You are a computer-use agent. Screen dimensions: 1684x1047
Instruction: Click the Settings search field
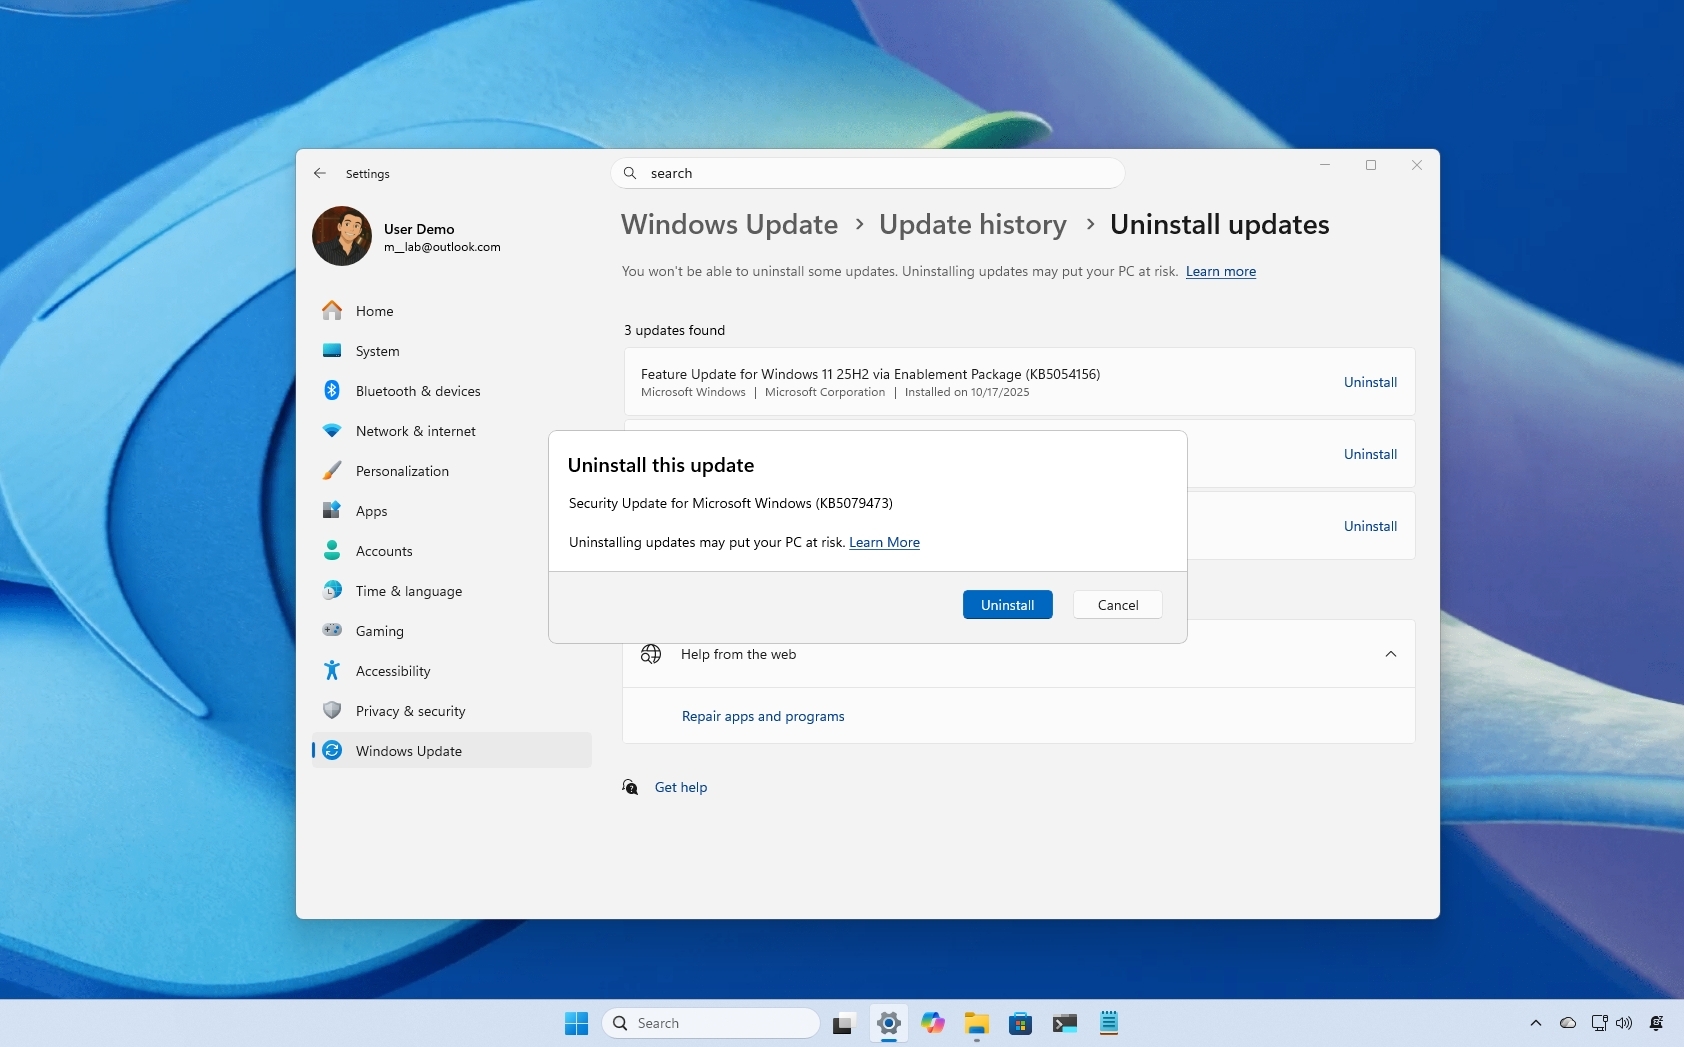tap(868, 173)
